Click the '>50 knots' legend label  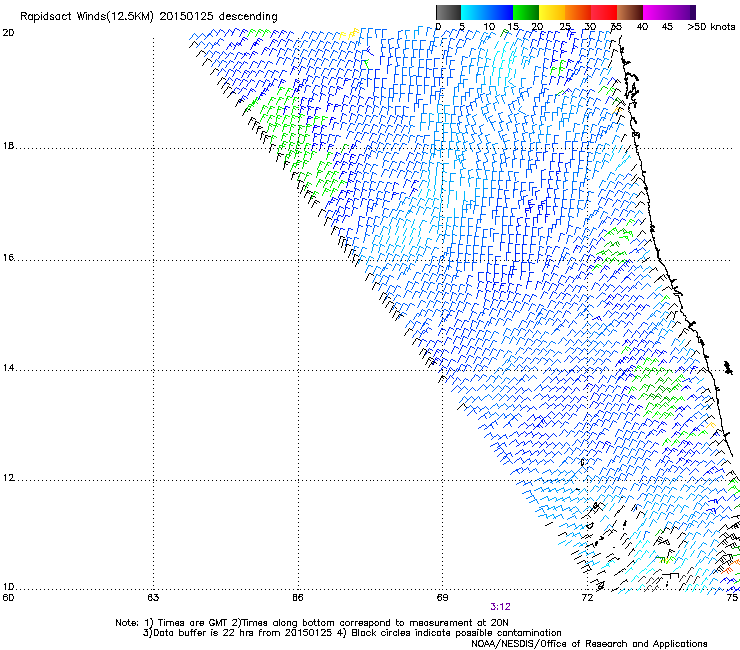coord(711,27)
